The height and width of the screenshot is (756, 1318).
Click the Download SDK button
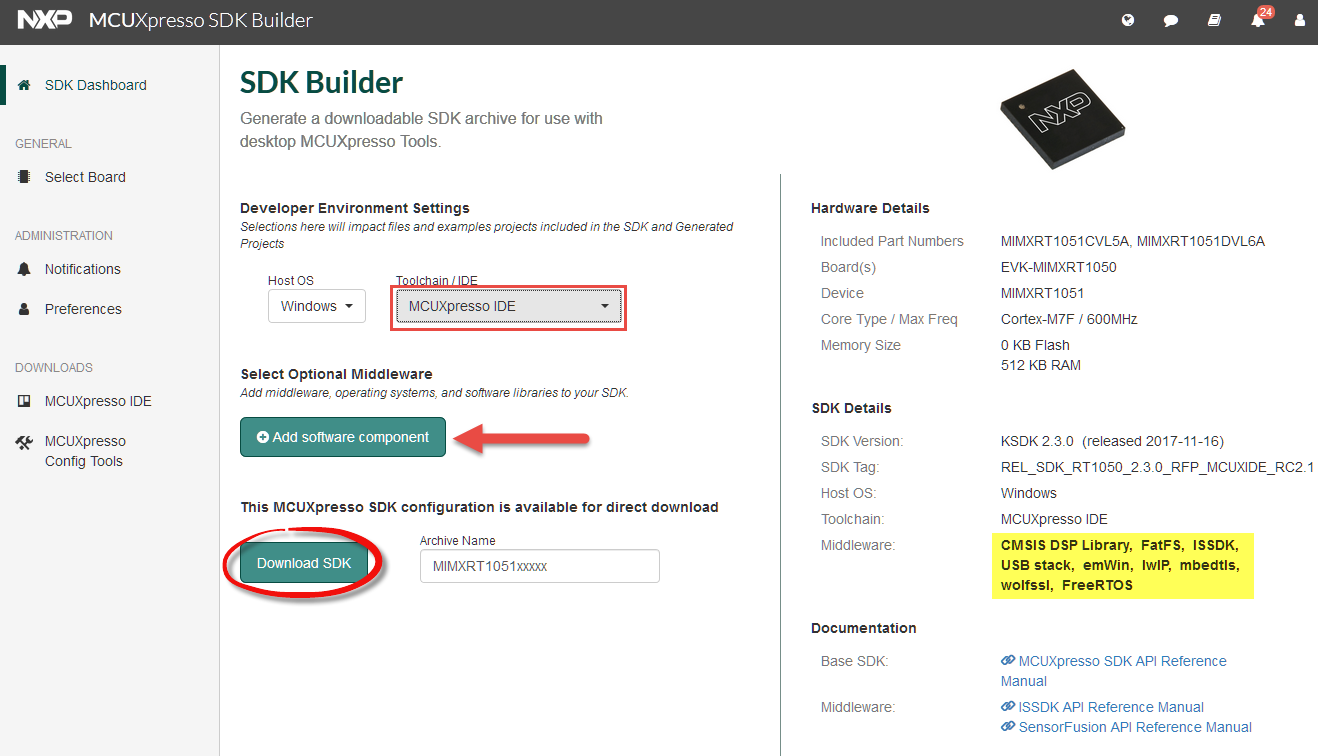coord(304,563)
